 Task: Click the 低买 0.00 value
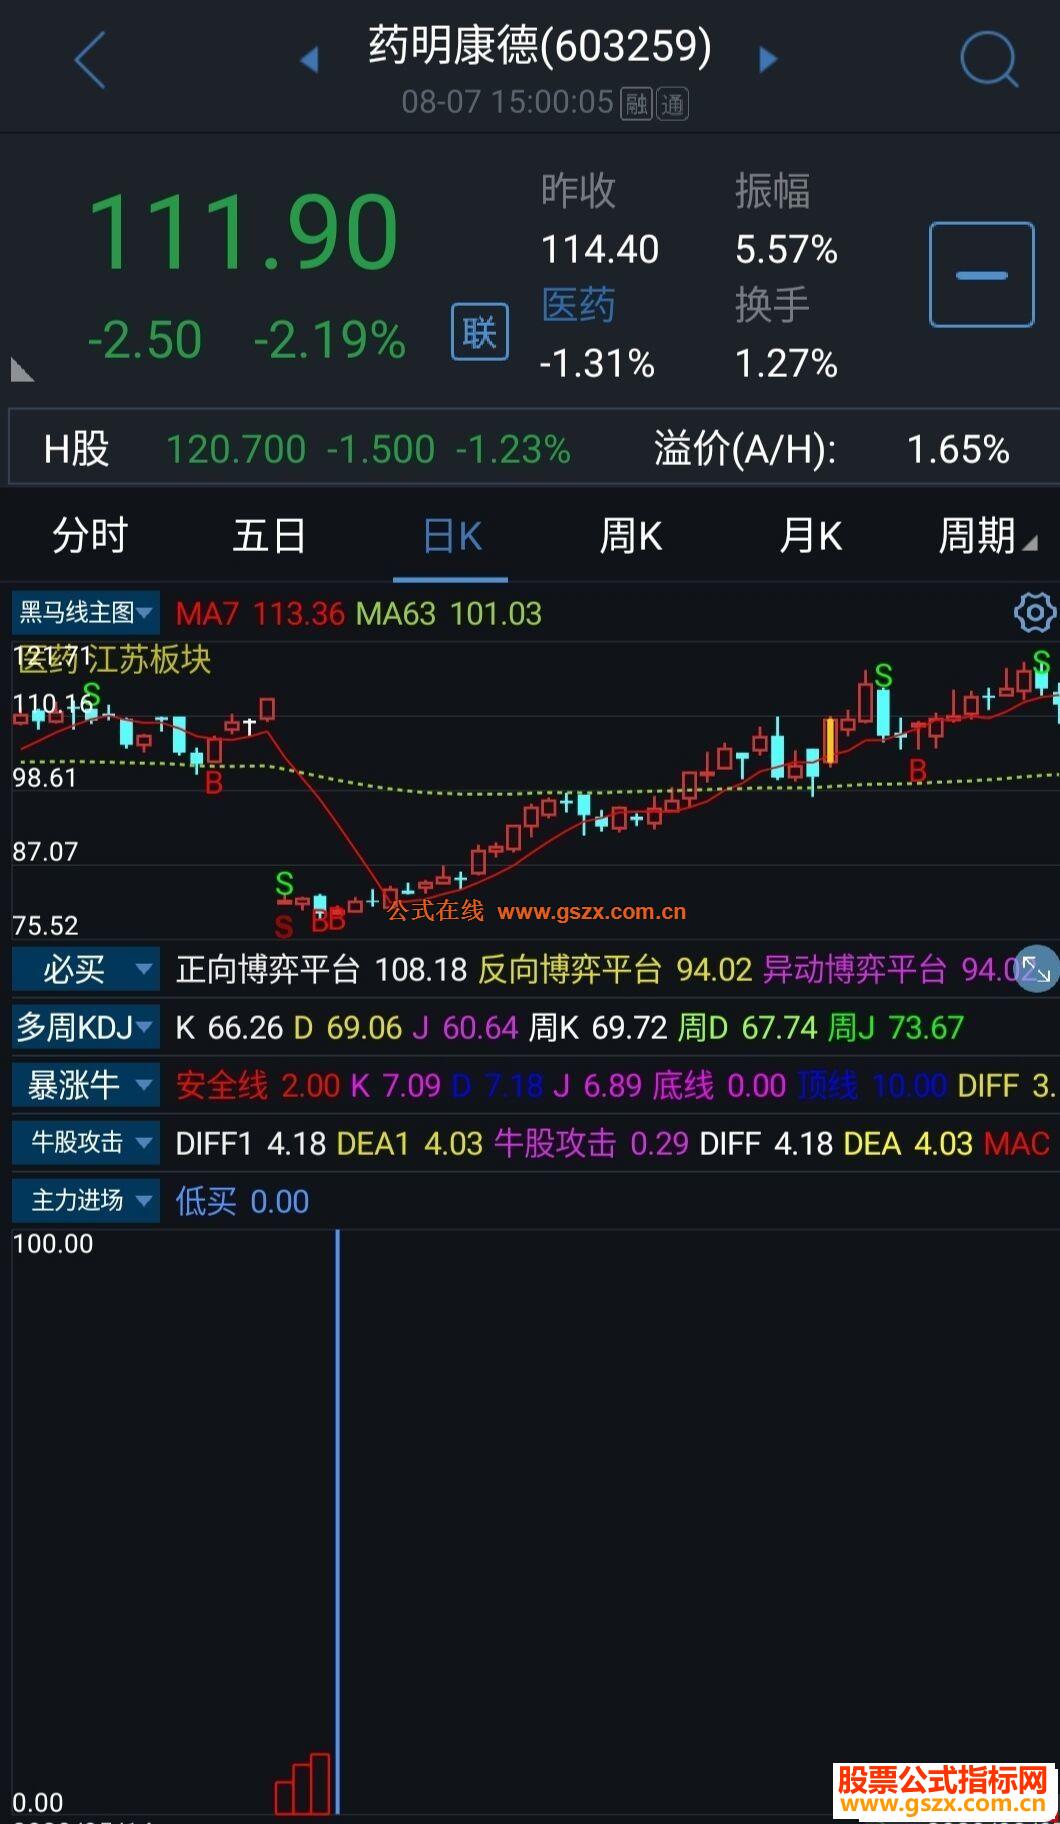click(x=242, y=1201)
